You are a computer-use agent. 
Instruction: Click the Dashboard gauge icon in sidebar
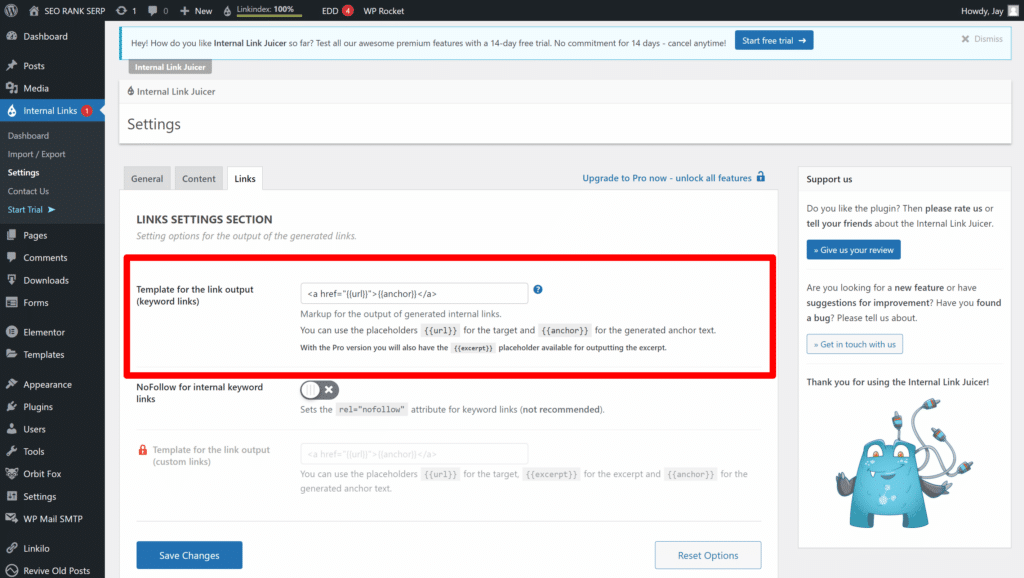coord(12,36)
